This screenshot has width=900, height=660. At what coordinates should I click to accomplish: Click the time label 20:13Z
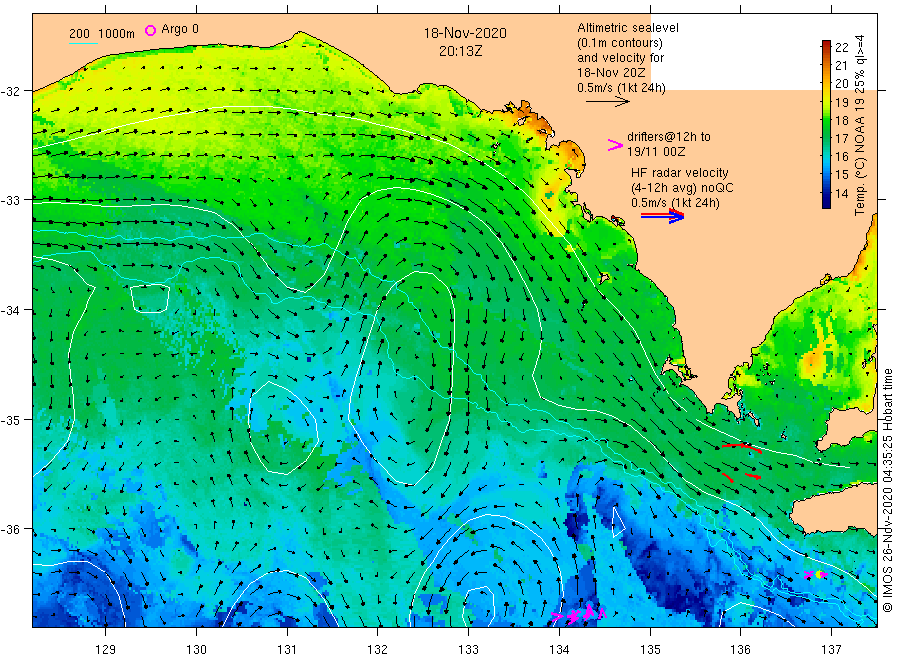[x=460, y=51]
